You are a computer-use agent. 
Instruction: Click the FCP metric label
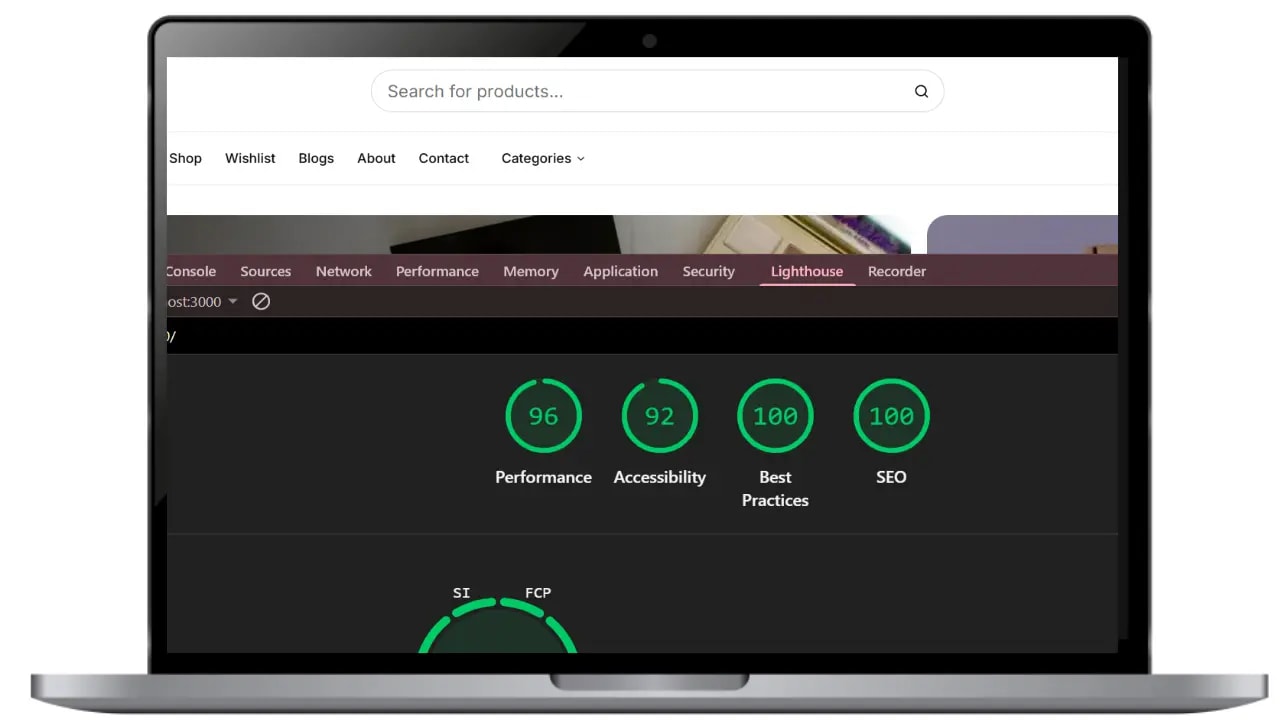pyautogui.click(x=538, y=593)
